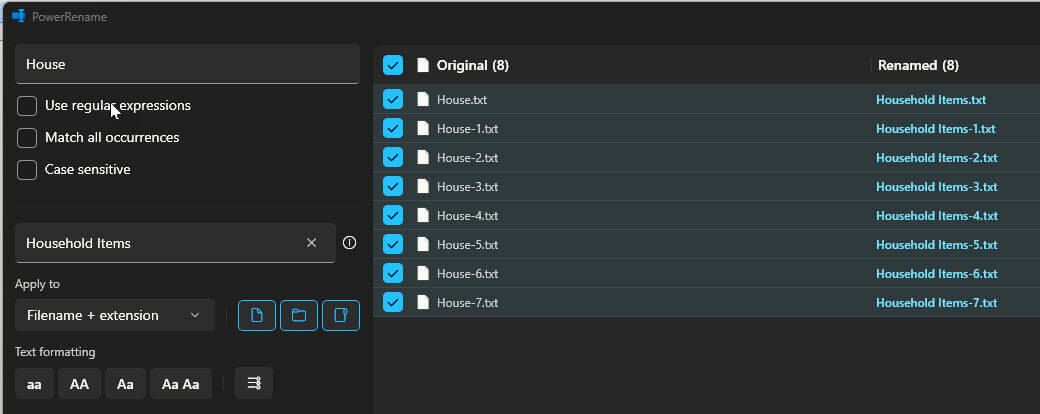Click the Renamed (8) column header
Image resolution: width=1040 pixels, height=414 pixels.
click(918, 65)
